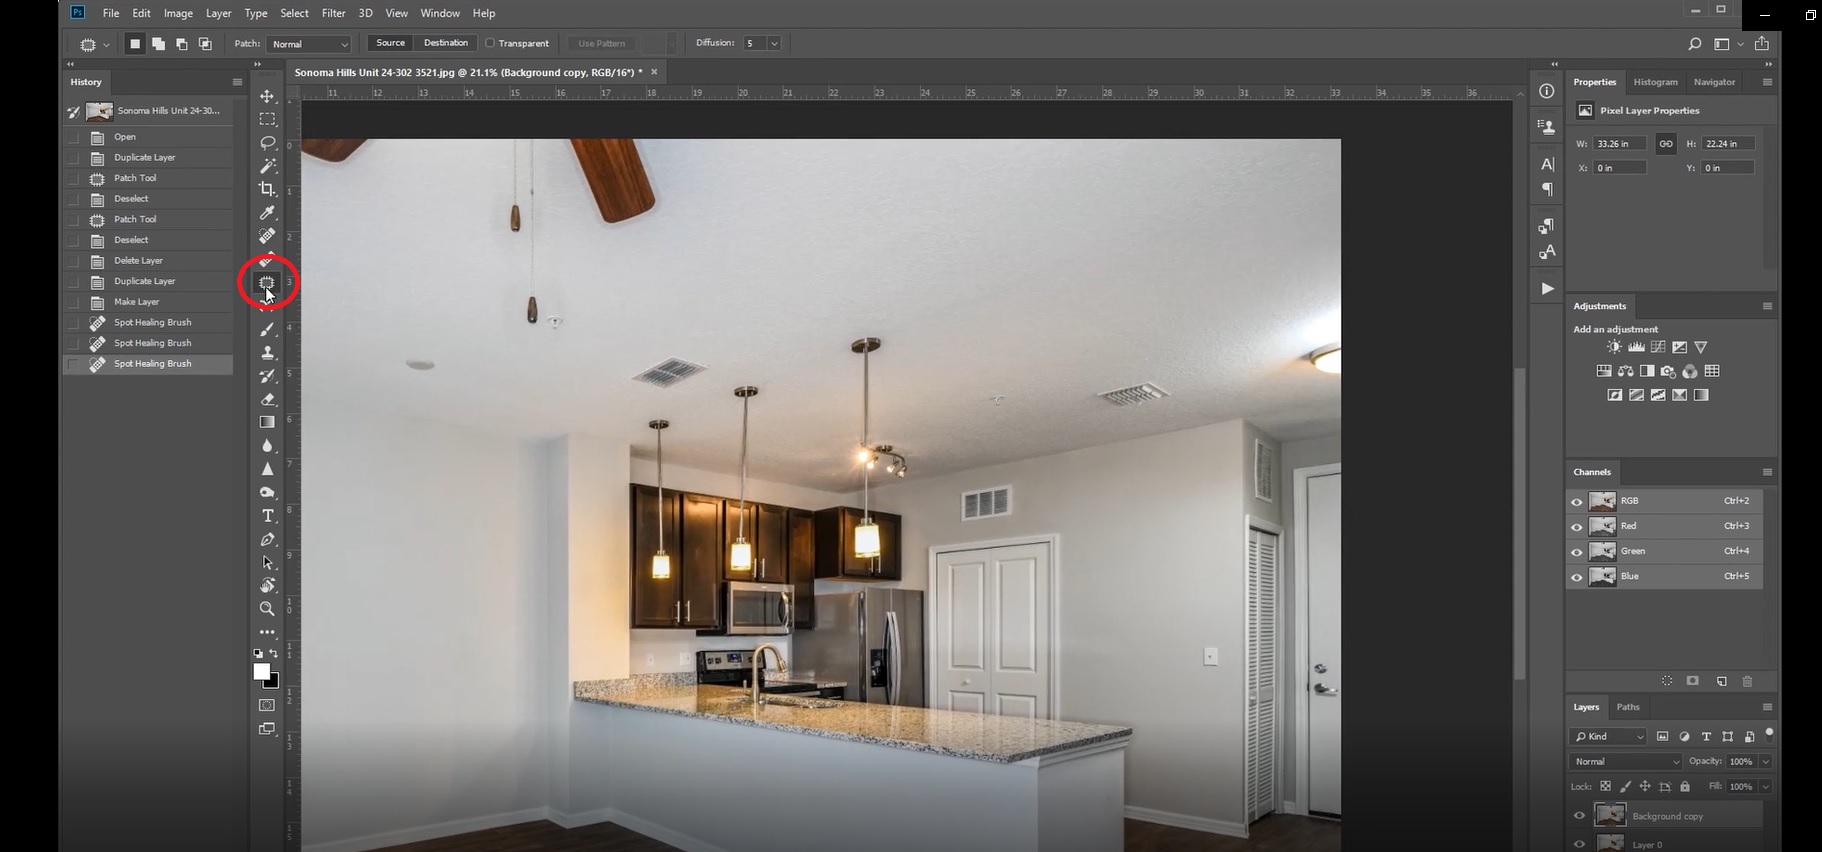Click the Destination button
Screen dimensions: 1822x852
[x=446, y=43]
